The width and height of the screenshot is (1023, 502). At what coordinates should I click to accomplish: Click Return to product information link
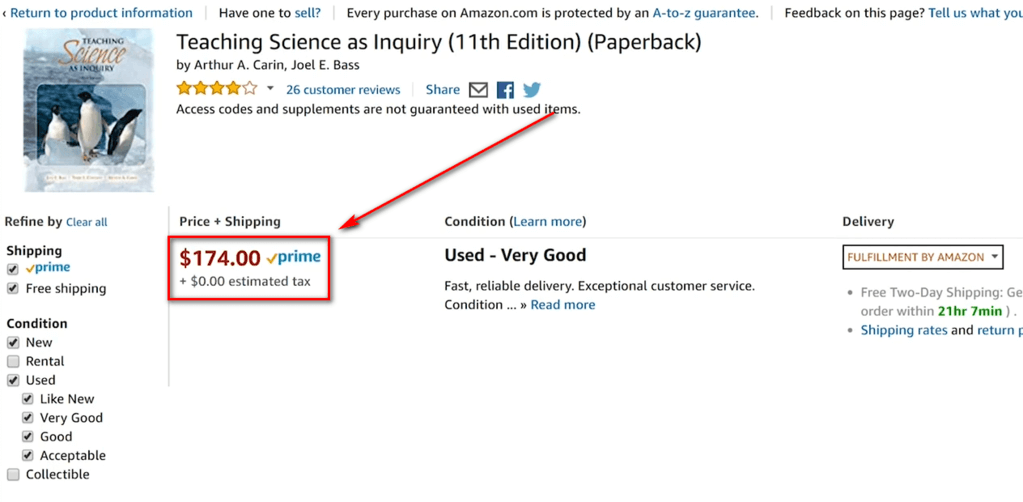click(x=101, y=13)
